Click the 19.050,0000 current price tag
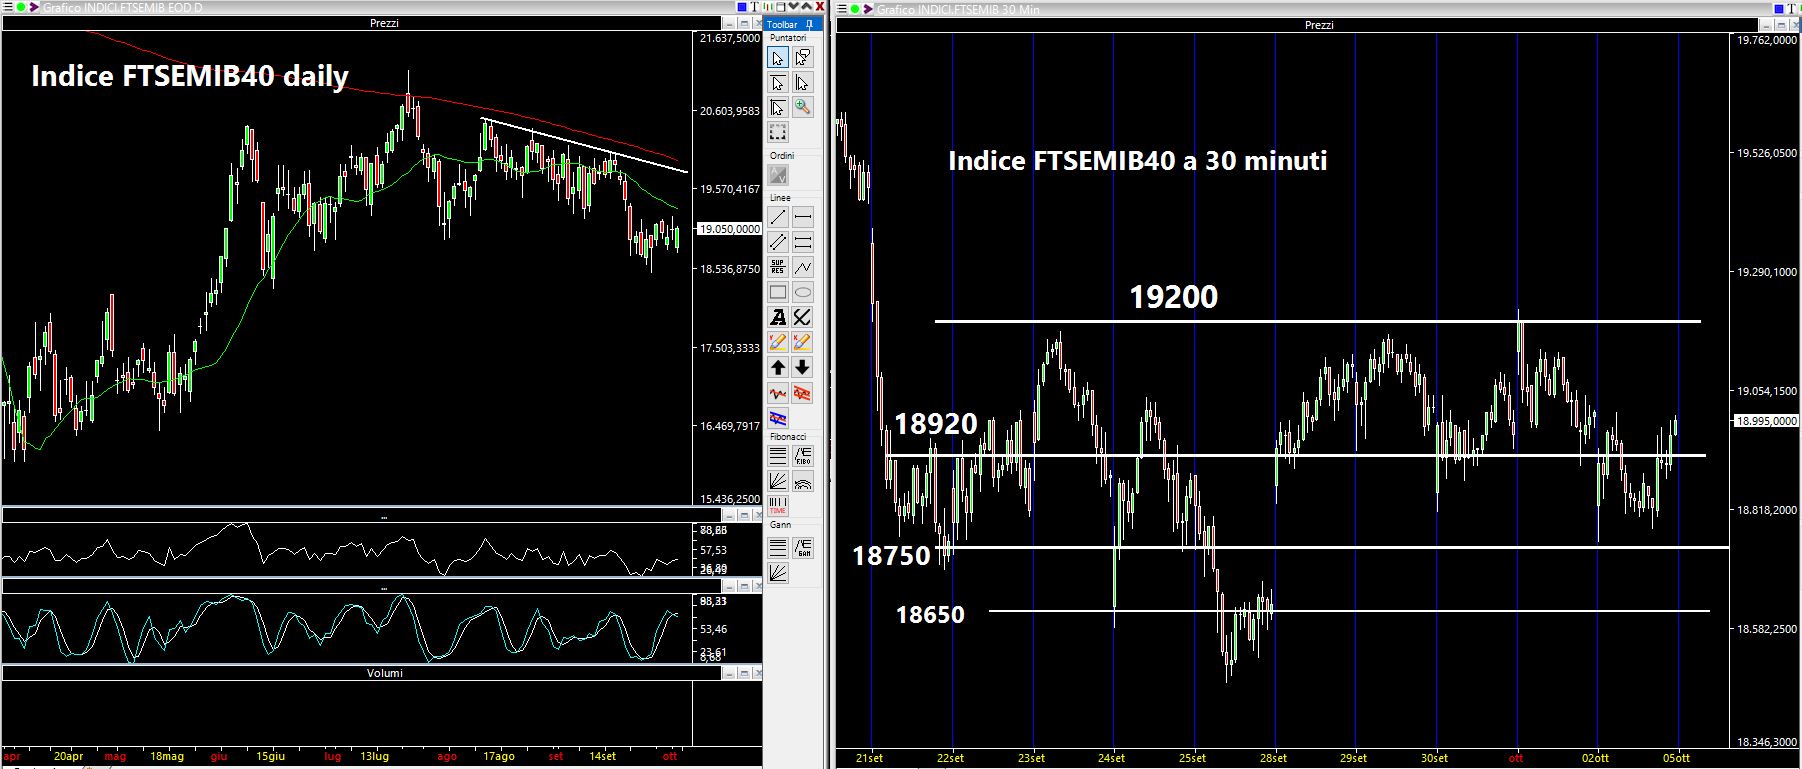The image size is (1802, 769). pyautogui.click(x=729, y=229)
